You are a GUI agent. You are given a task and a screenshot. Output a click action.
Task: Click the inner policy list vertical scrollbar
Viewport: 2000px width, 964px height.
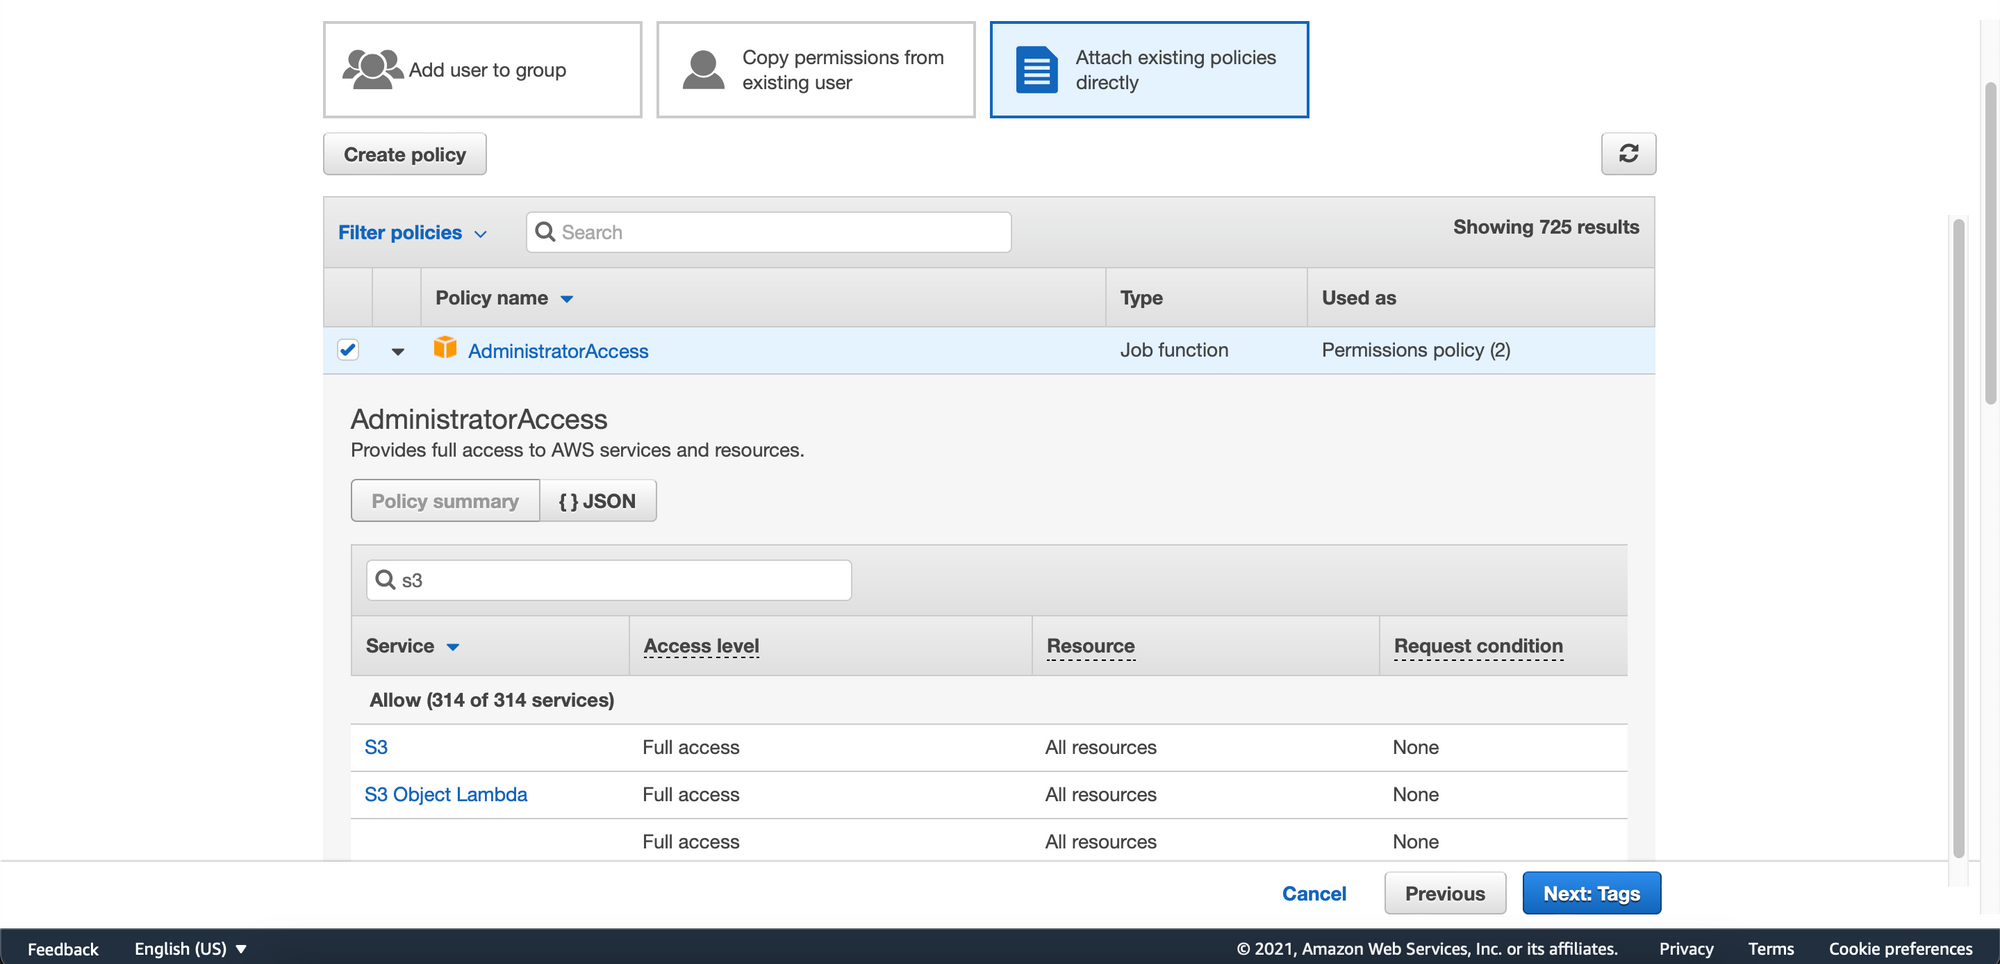[1959, 538]
